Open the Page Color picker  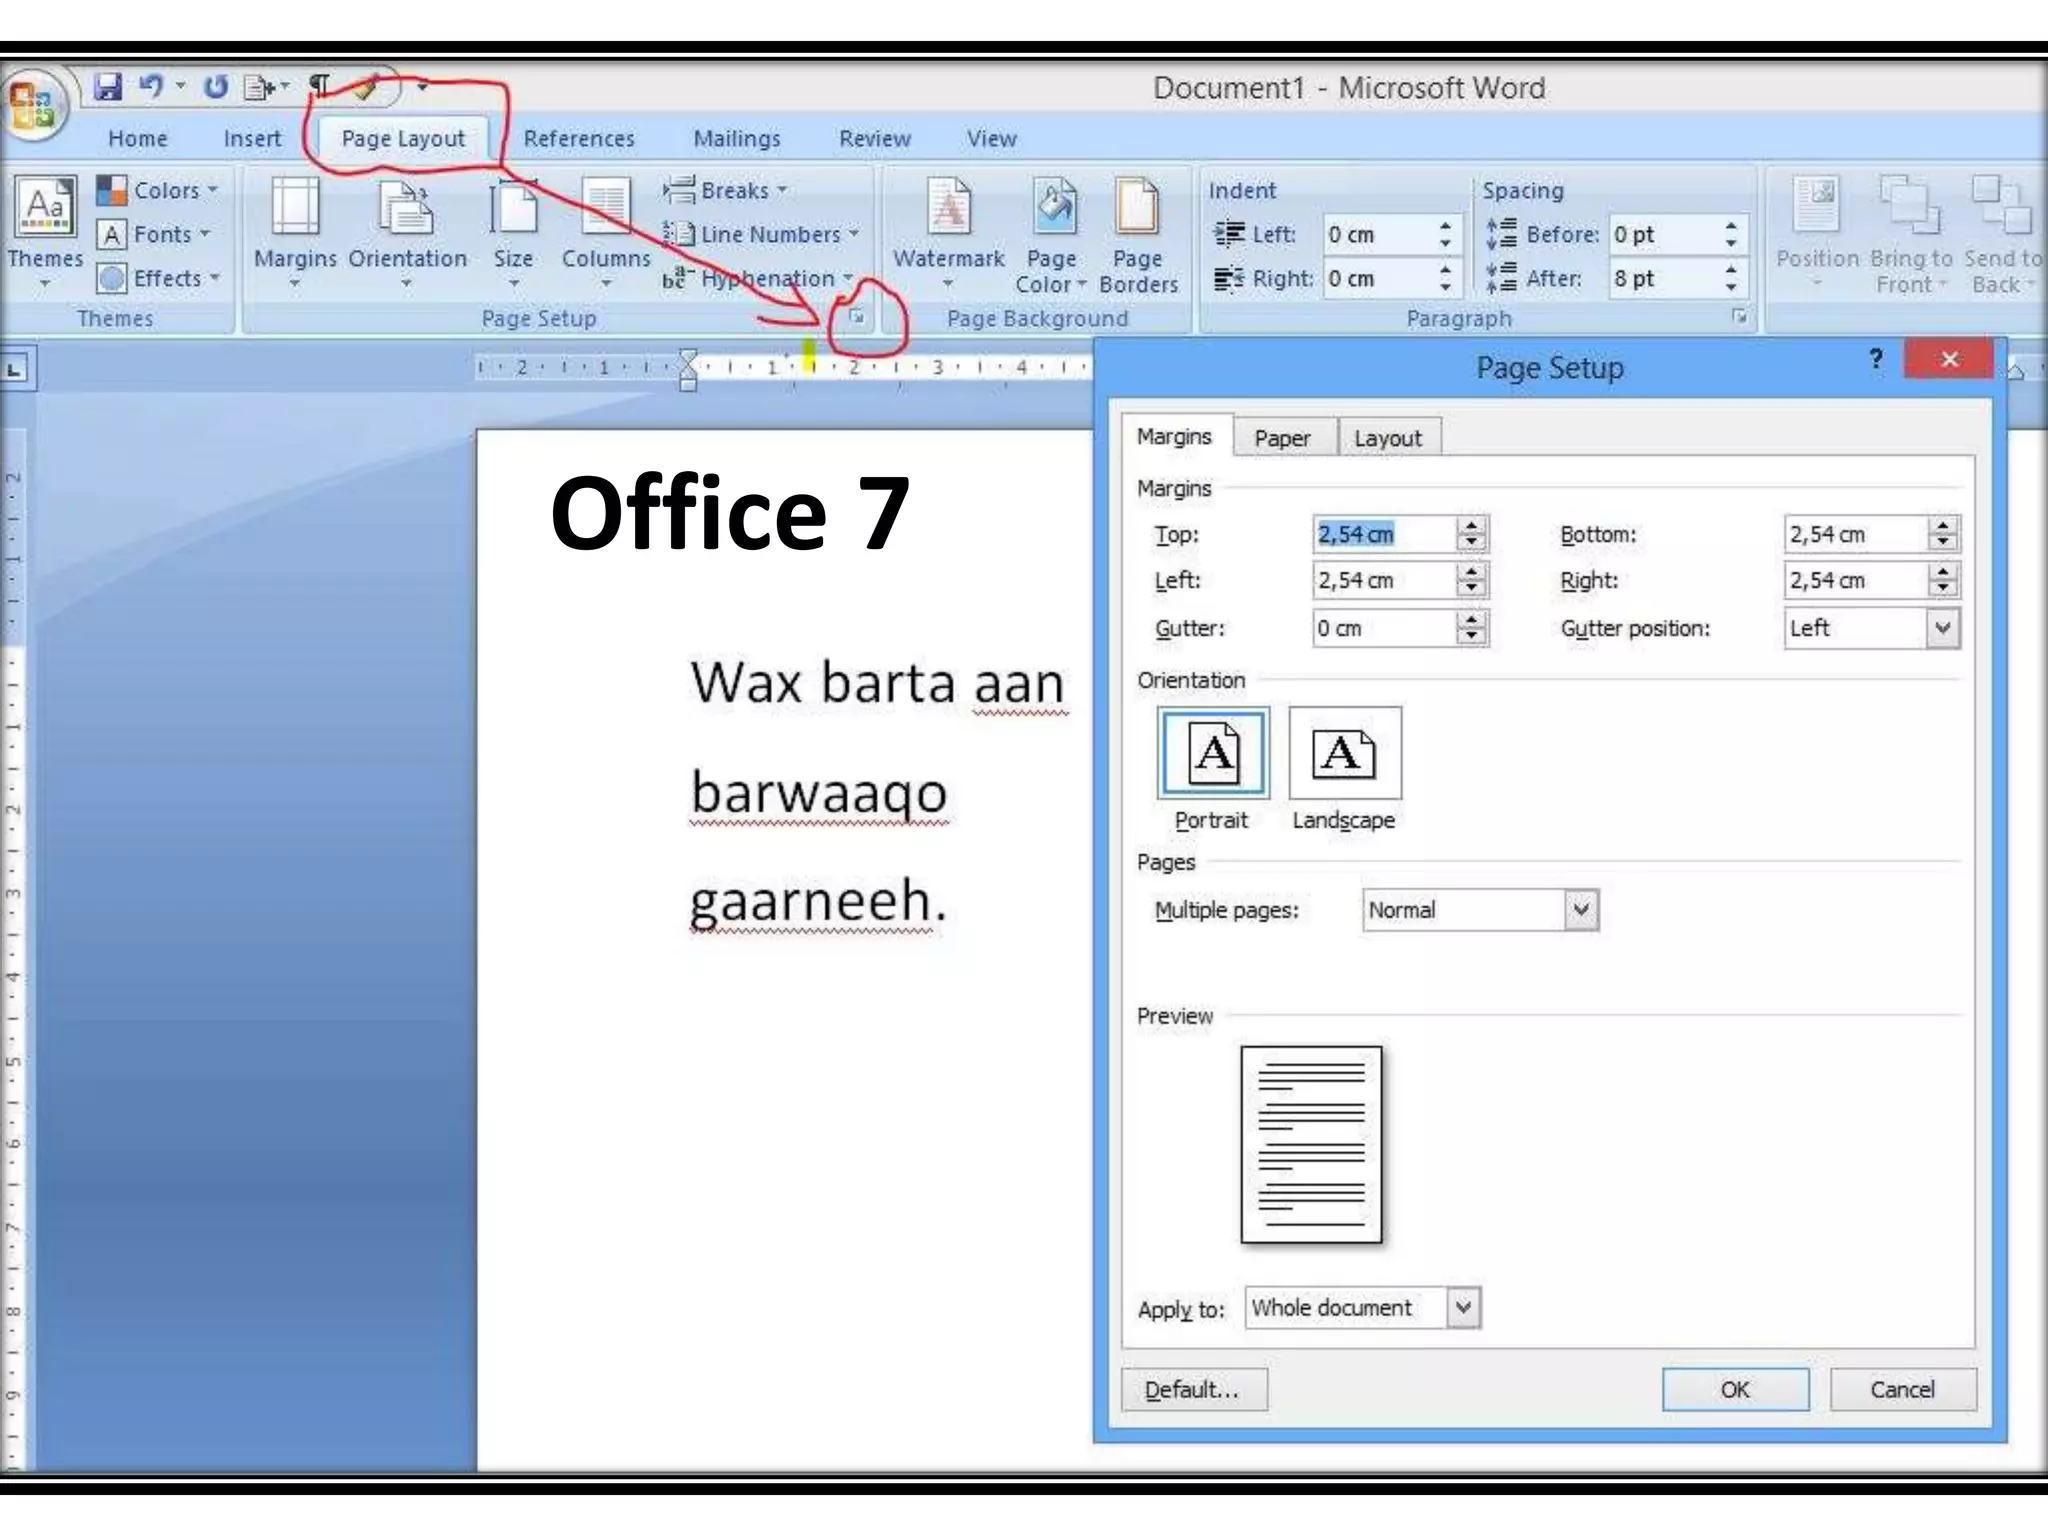coord(1051,237)
